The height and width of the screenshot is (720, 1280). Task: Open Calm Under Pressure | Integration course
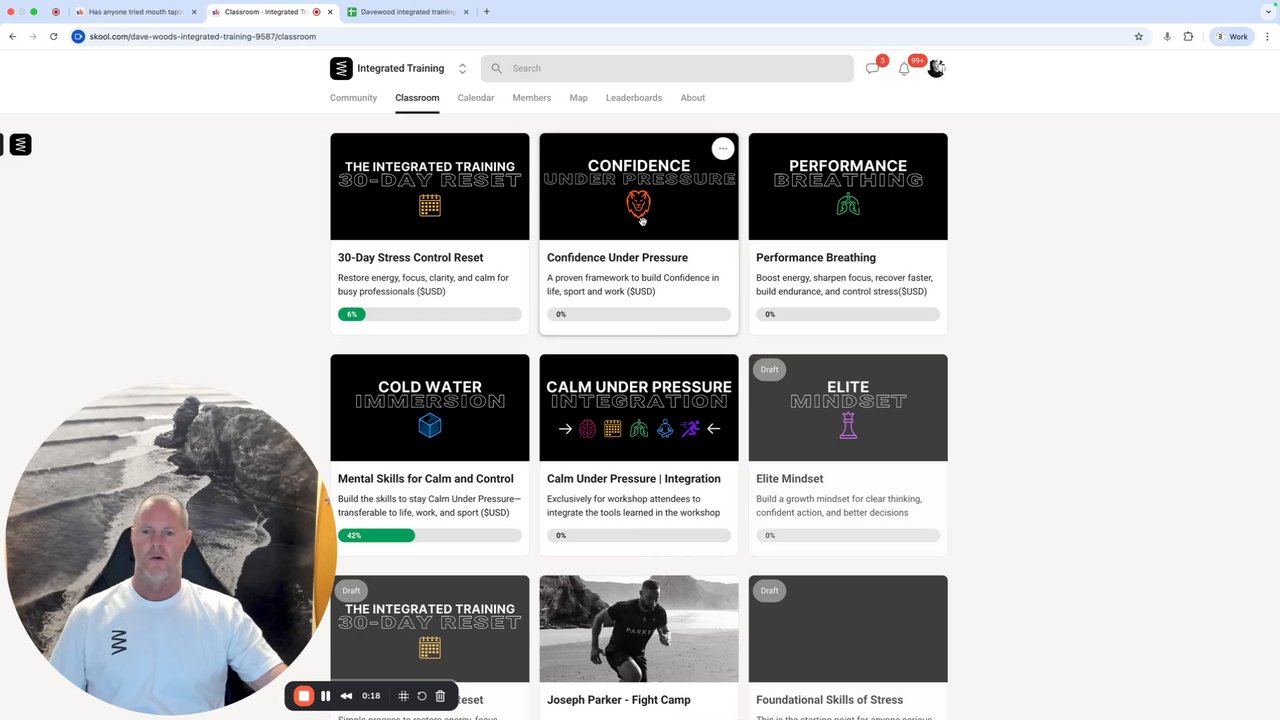coord(634,479)
